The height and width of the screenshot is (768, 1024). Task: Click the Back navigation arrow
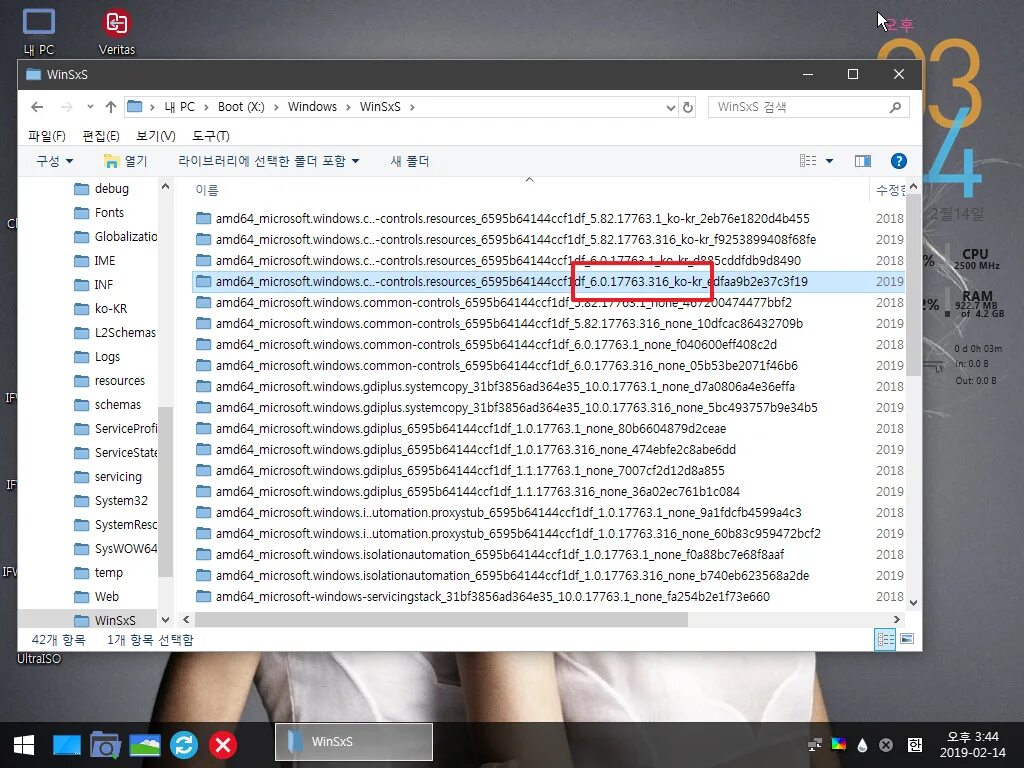[x=37, y=107]
